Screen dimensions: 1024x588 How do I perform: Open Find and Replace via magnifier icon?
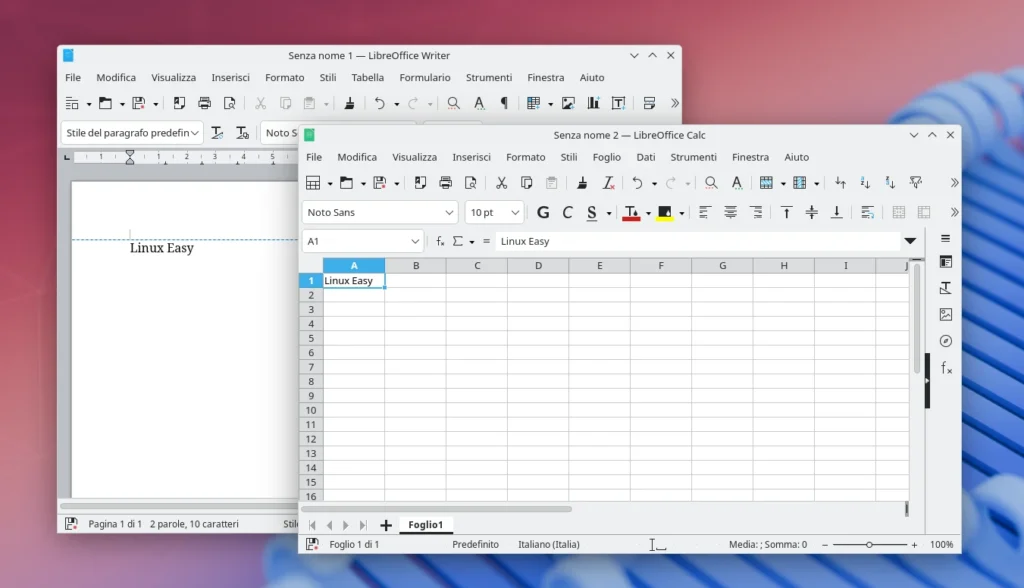(x=711, y=183)
